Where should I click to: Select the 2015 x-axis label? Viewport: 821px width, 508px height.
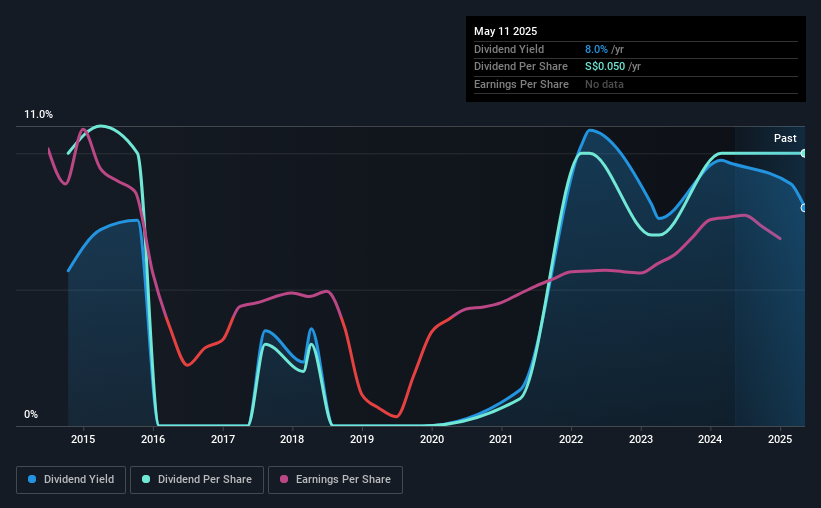pos(83,439)
